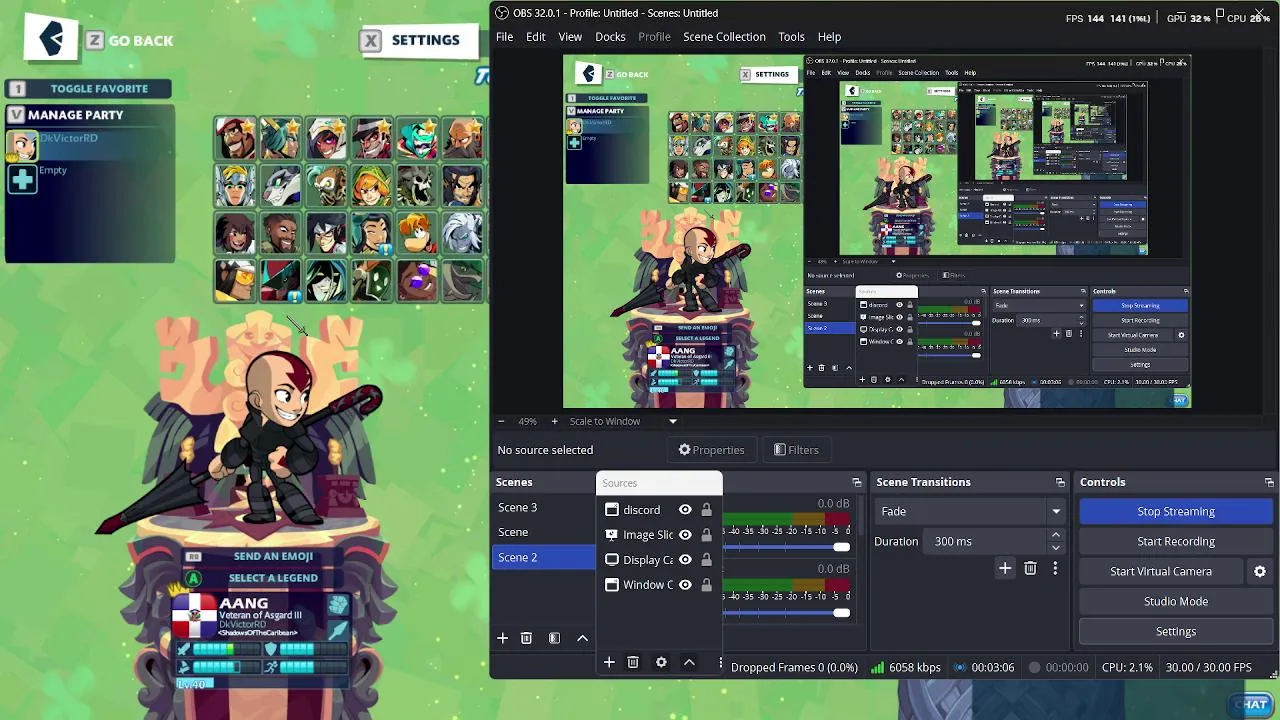Open OBS Settings from the Controls dock
This screenshot has height=720, width=1280.
point(1176,631)
